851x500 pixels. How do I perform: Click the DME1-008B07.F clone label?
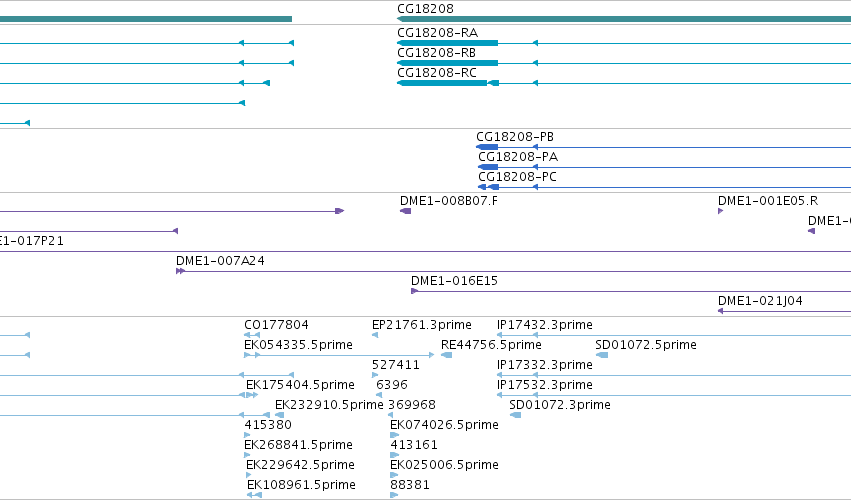point(449,201)
